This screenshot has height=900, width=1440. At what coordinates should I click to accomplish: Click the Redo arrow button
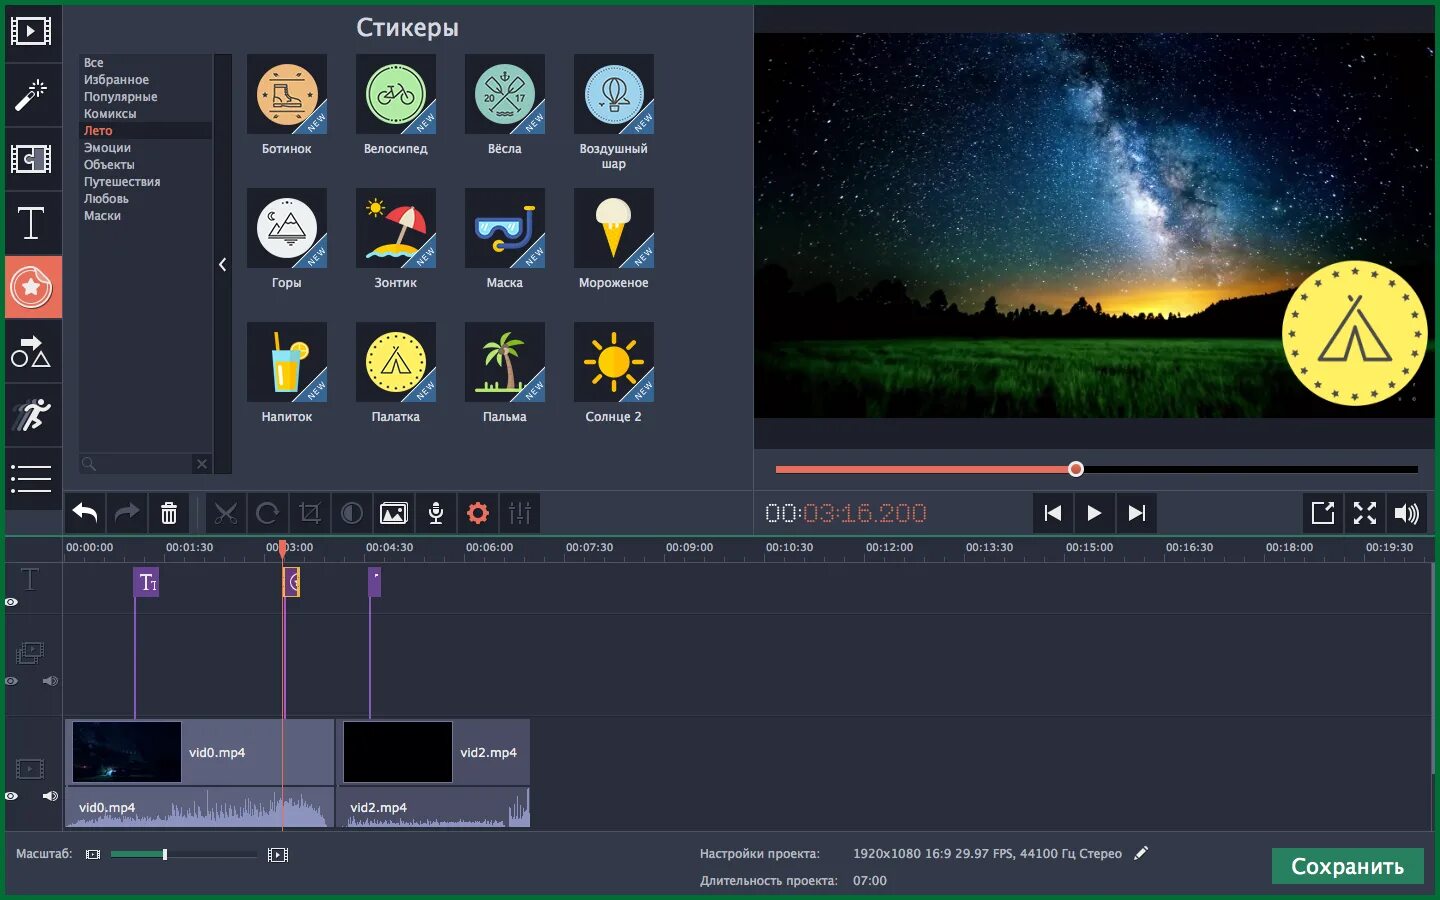coord(127,513)
